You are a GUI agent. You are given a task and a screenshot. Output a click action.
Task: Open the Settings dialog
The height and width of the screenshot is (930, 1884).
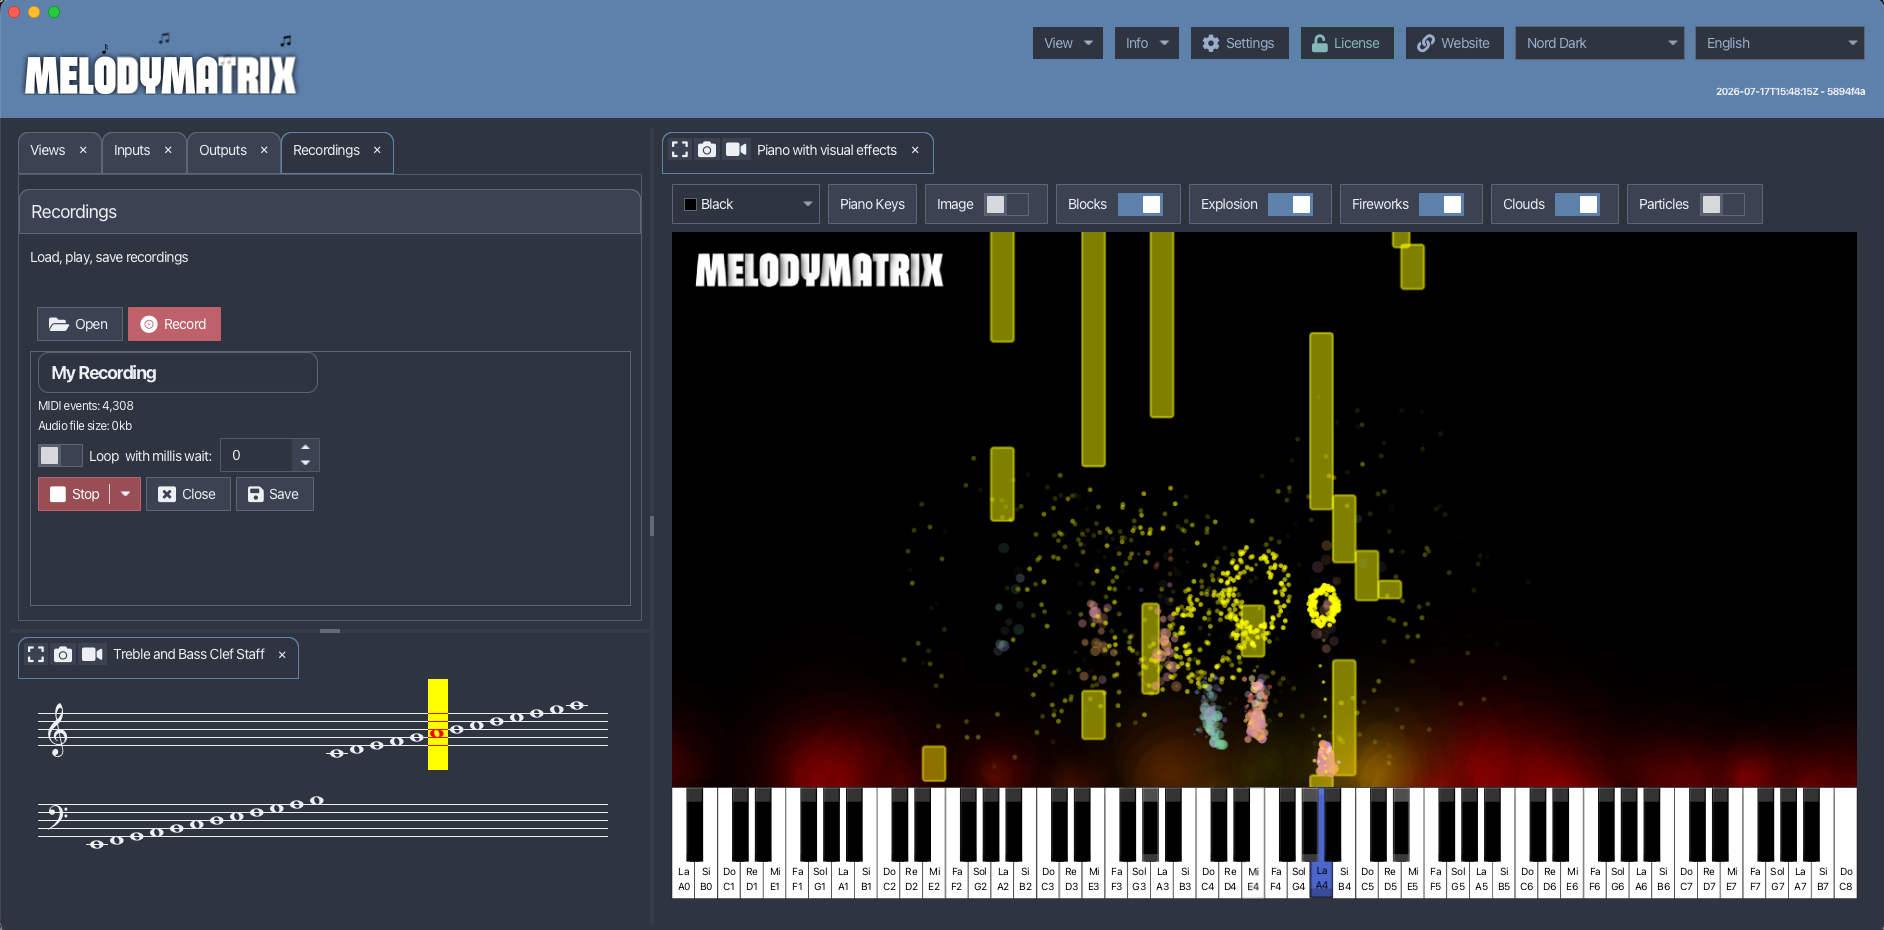click(x=1239, y=43)
